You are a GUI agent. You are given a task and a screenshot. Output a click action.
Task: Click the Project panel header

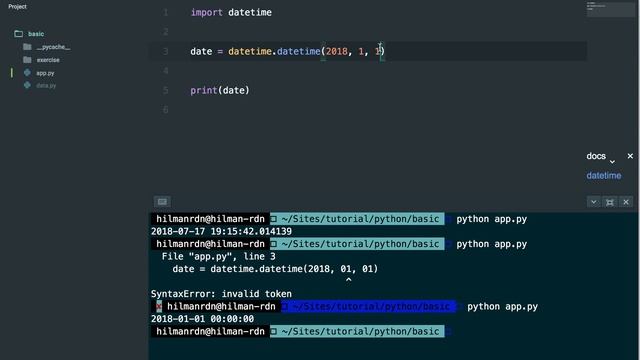17,7
